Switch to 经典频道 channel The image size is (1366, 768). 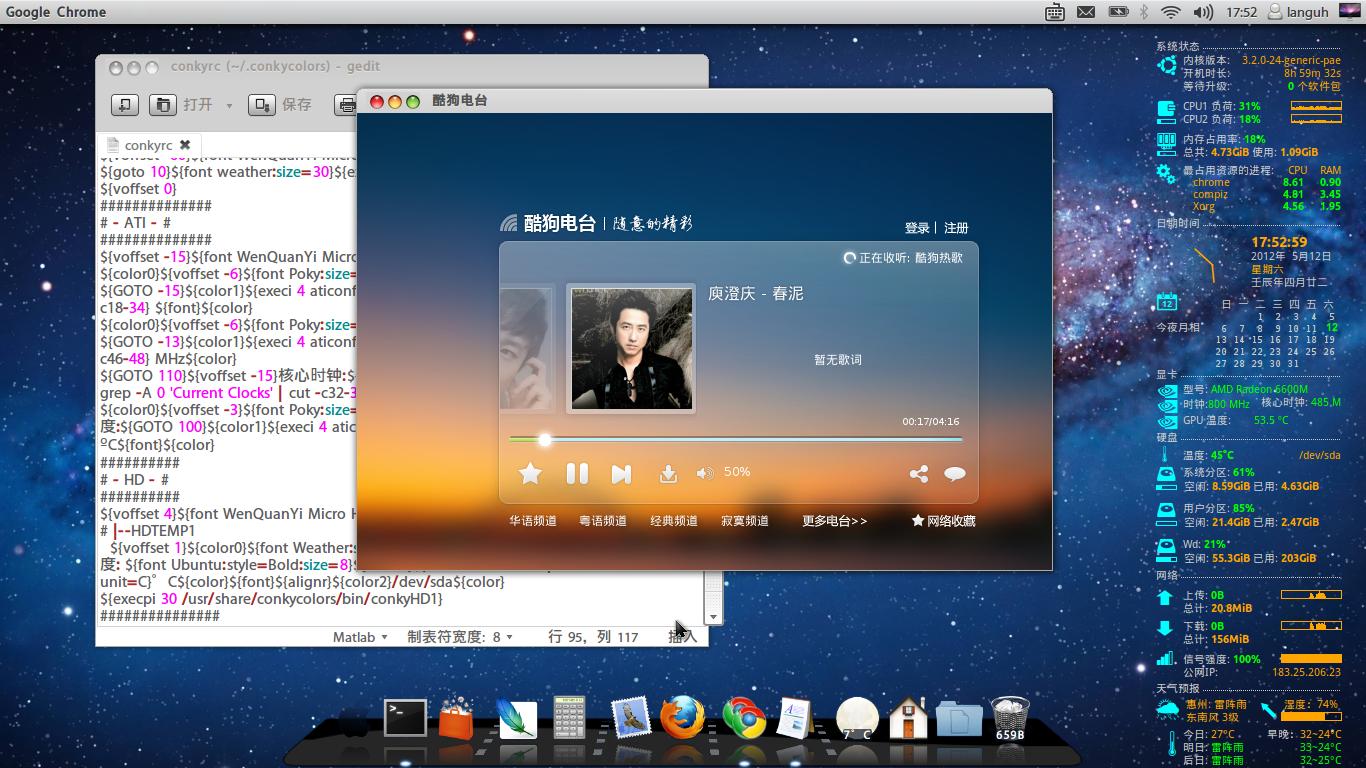(674, 521)
